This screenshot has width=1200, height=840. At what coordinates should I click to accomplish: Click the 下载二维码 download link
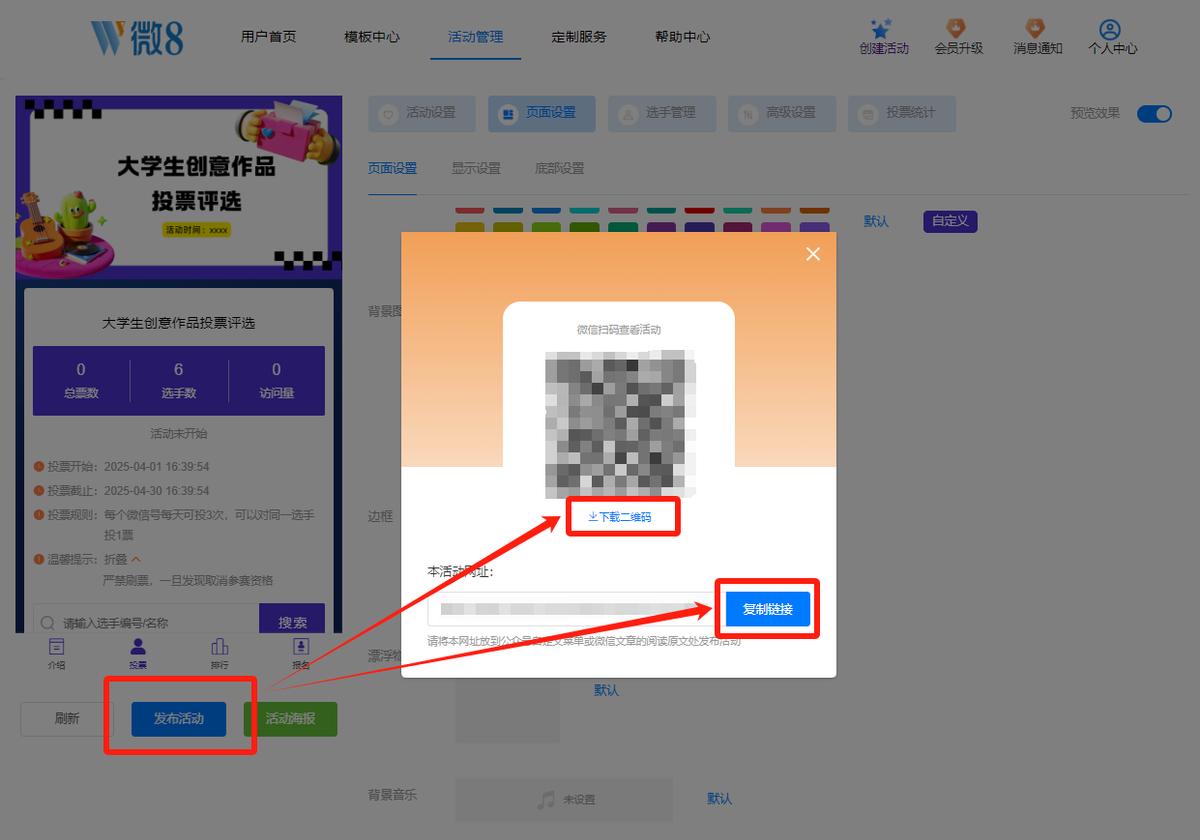tap(620, 517)
